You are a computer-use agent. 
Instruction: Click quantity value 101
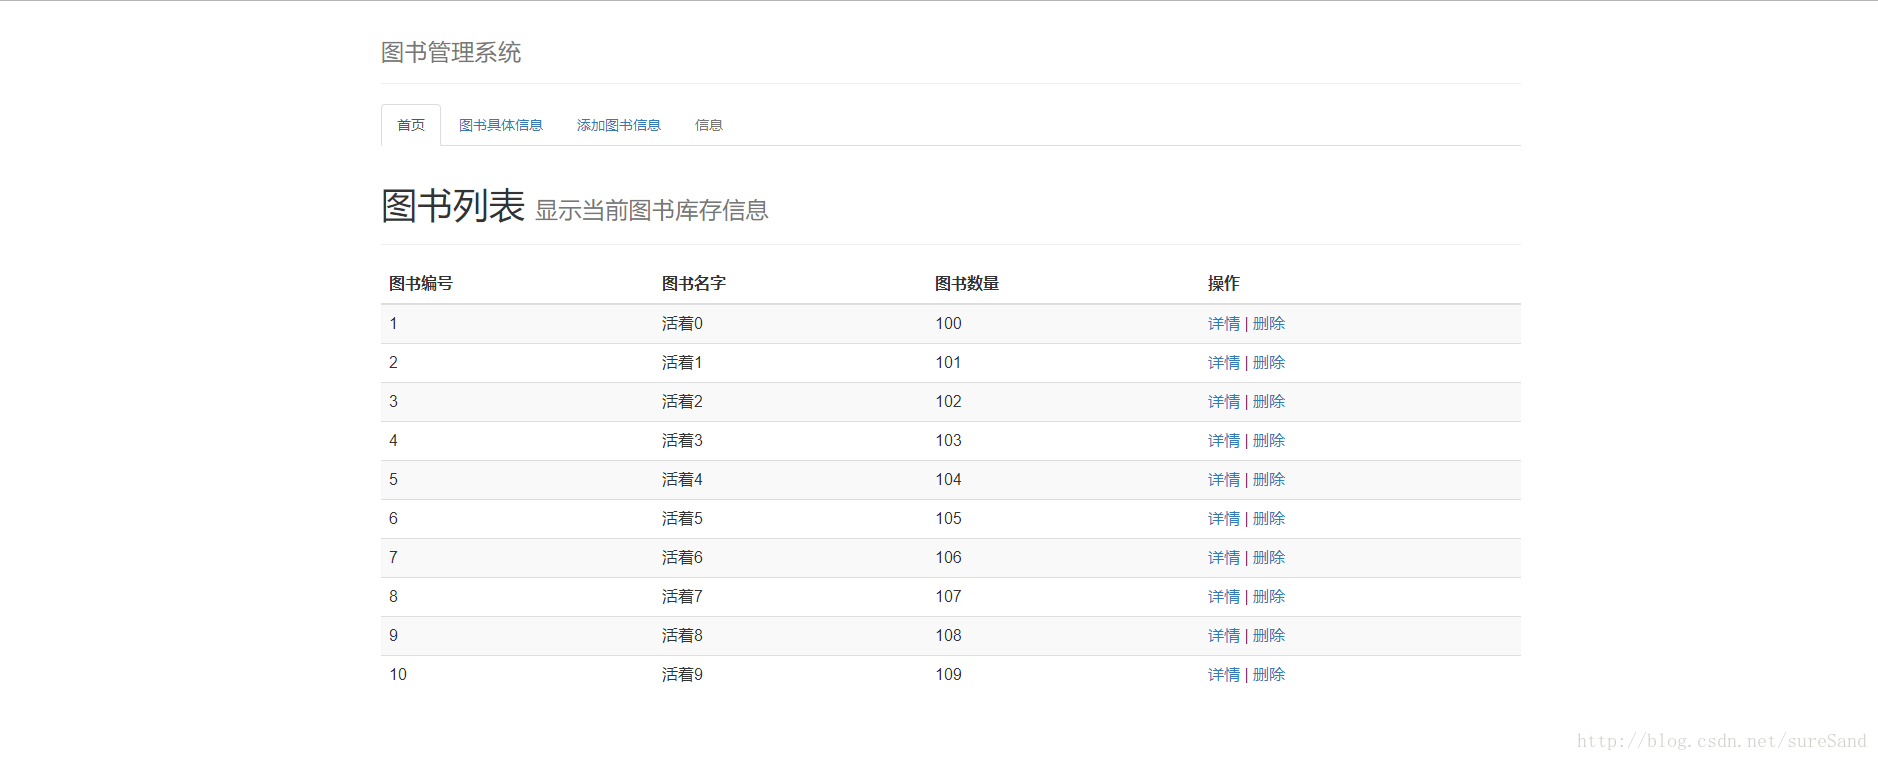pyautogui.click(x=948, y=363)
